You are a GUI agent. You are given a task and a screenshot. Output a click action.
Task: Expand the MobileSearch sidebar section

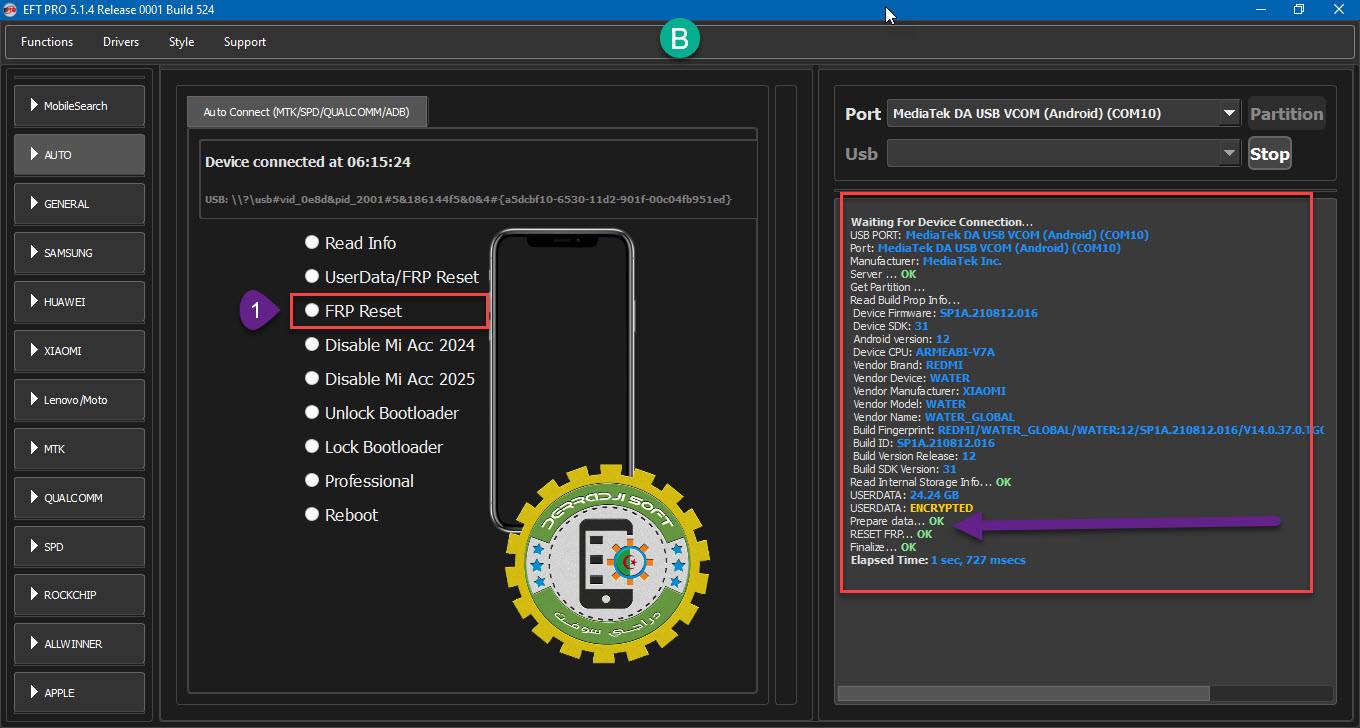pyautogui.click(x=79, y=105)
